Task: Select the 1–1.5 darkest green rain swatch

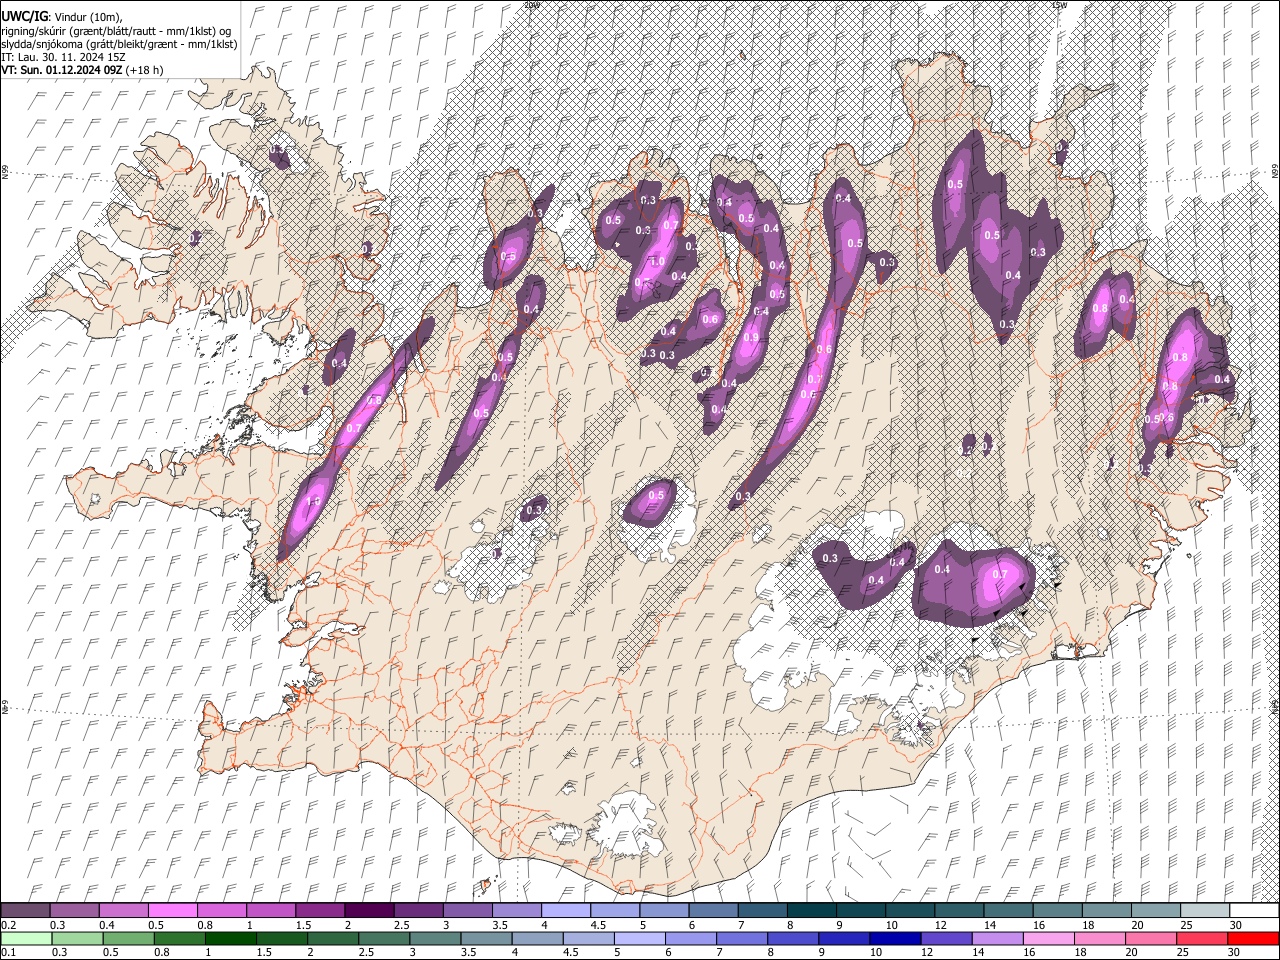Action: tap(230, 939)
